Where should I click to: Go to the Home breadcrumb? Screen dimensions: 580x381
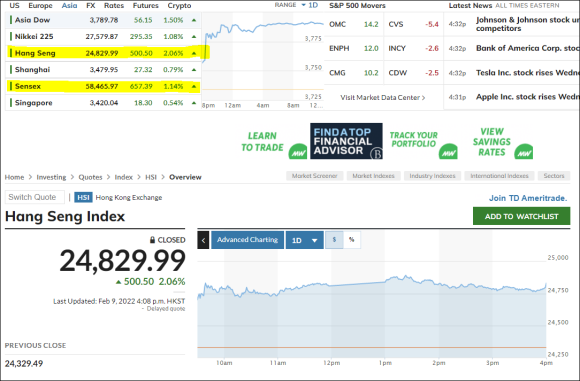[x=14, y=177]
